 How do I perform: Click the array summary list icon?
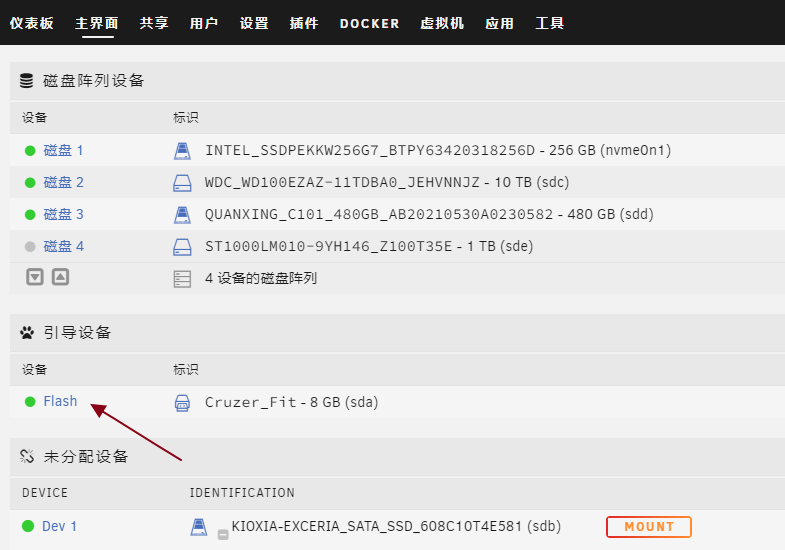coord(182,279)
